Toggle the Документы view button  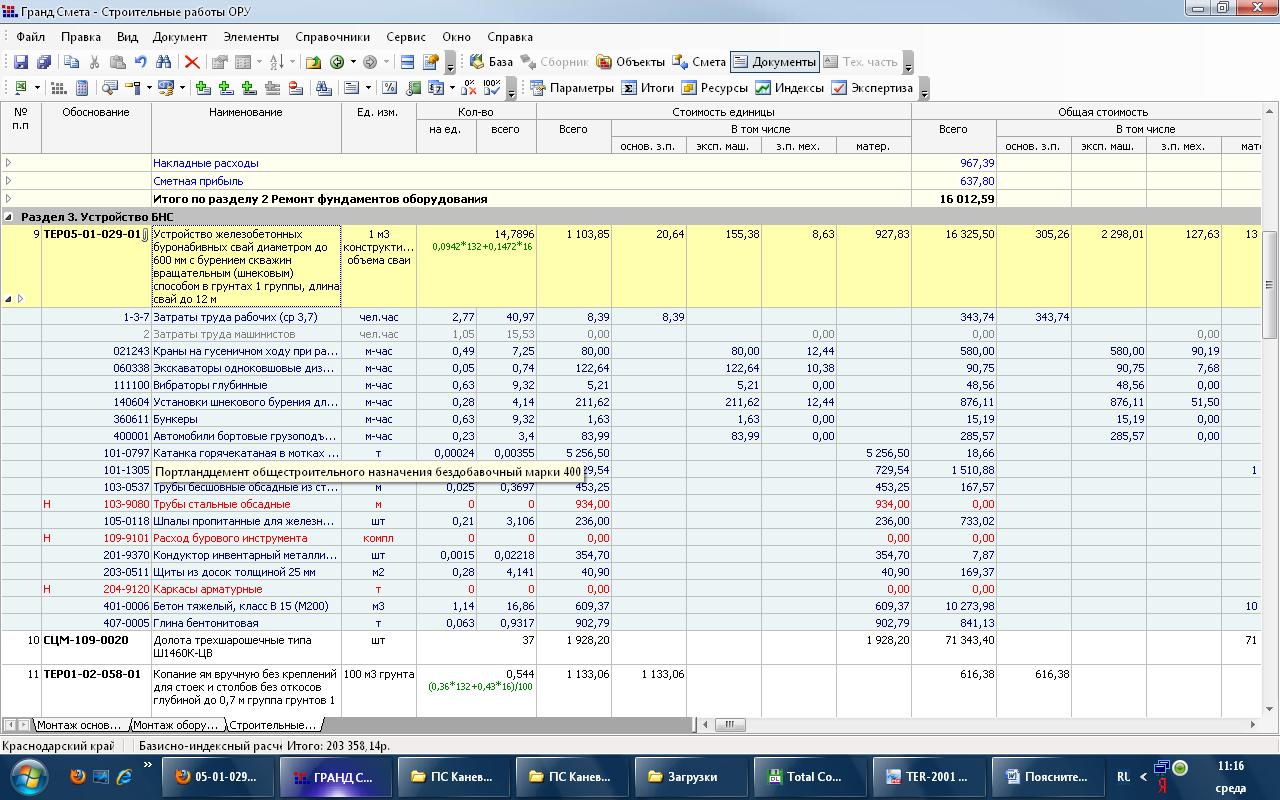click(775, 62)
